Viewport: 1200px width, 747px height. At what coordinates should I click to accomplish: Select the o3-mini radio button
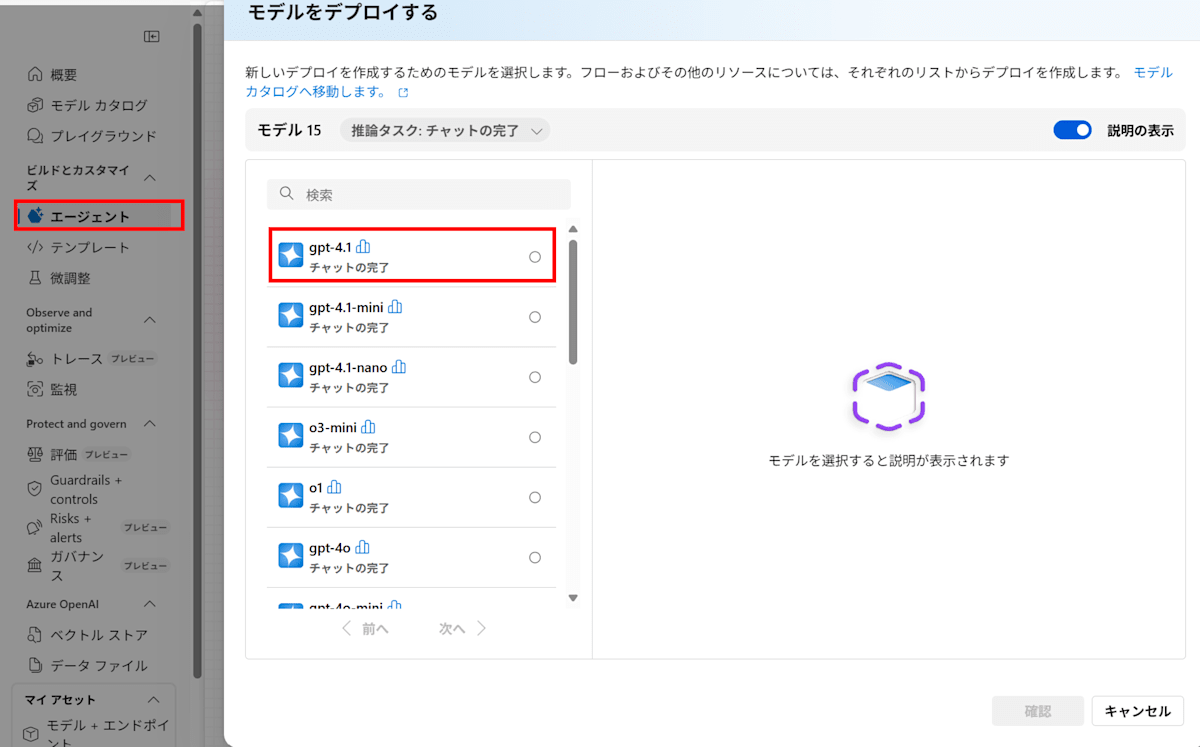[x=535, y=437]
